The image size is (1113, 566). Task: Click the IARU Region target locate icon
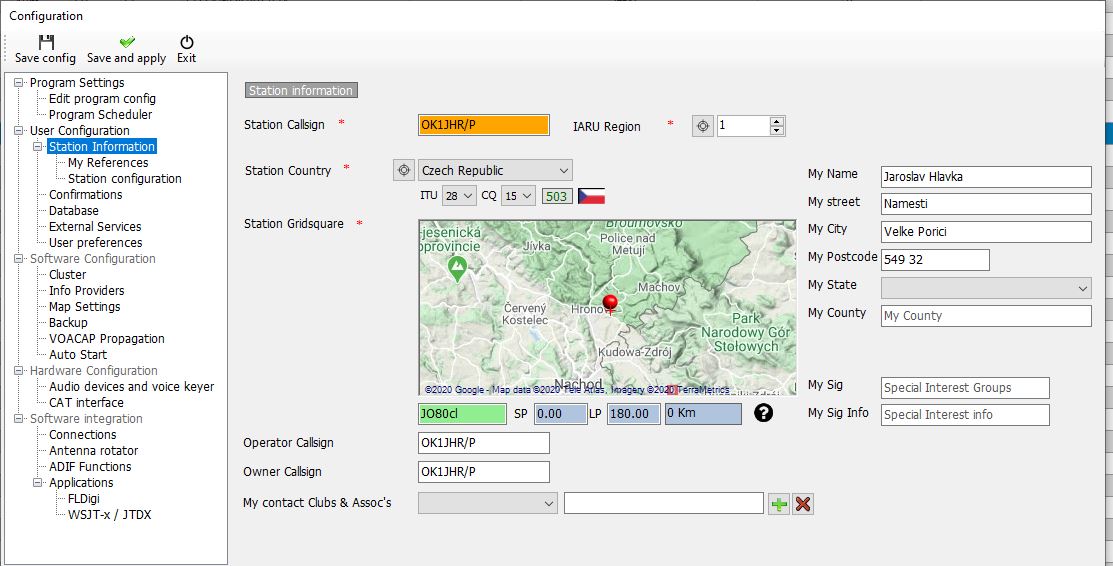[x=703, y=126]
